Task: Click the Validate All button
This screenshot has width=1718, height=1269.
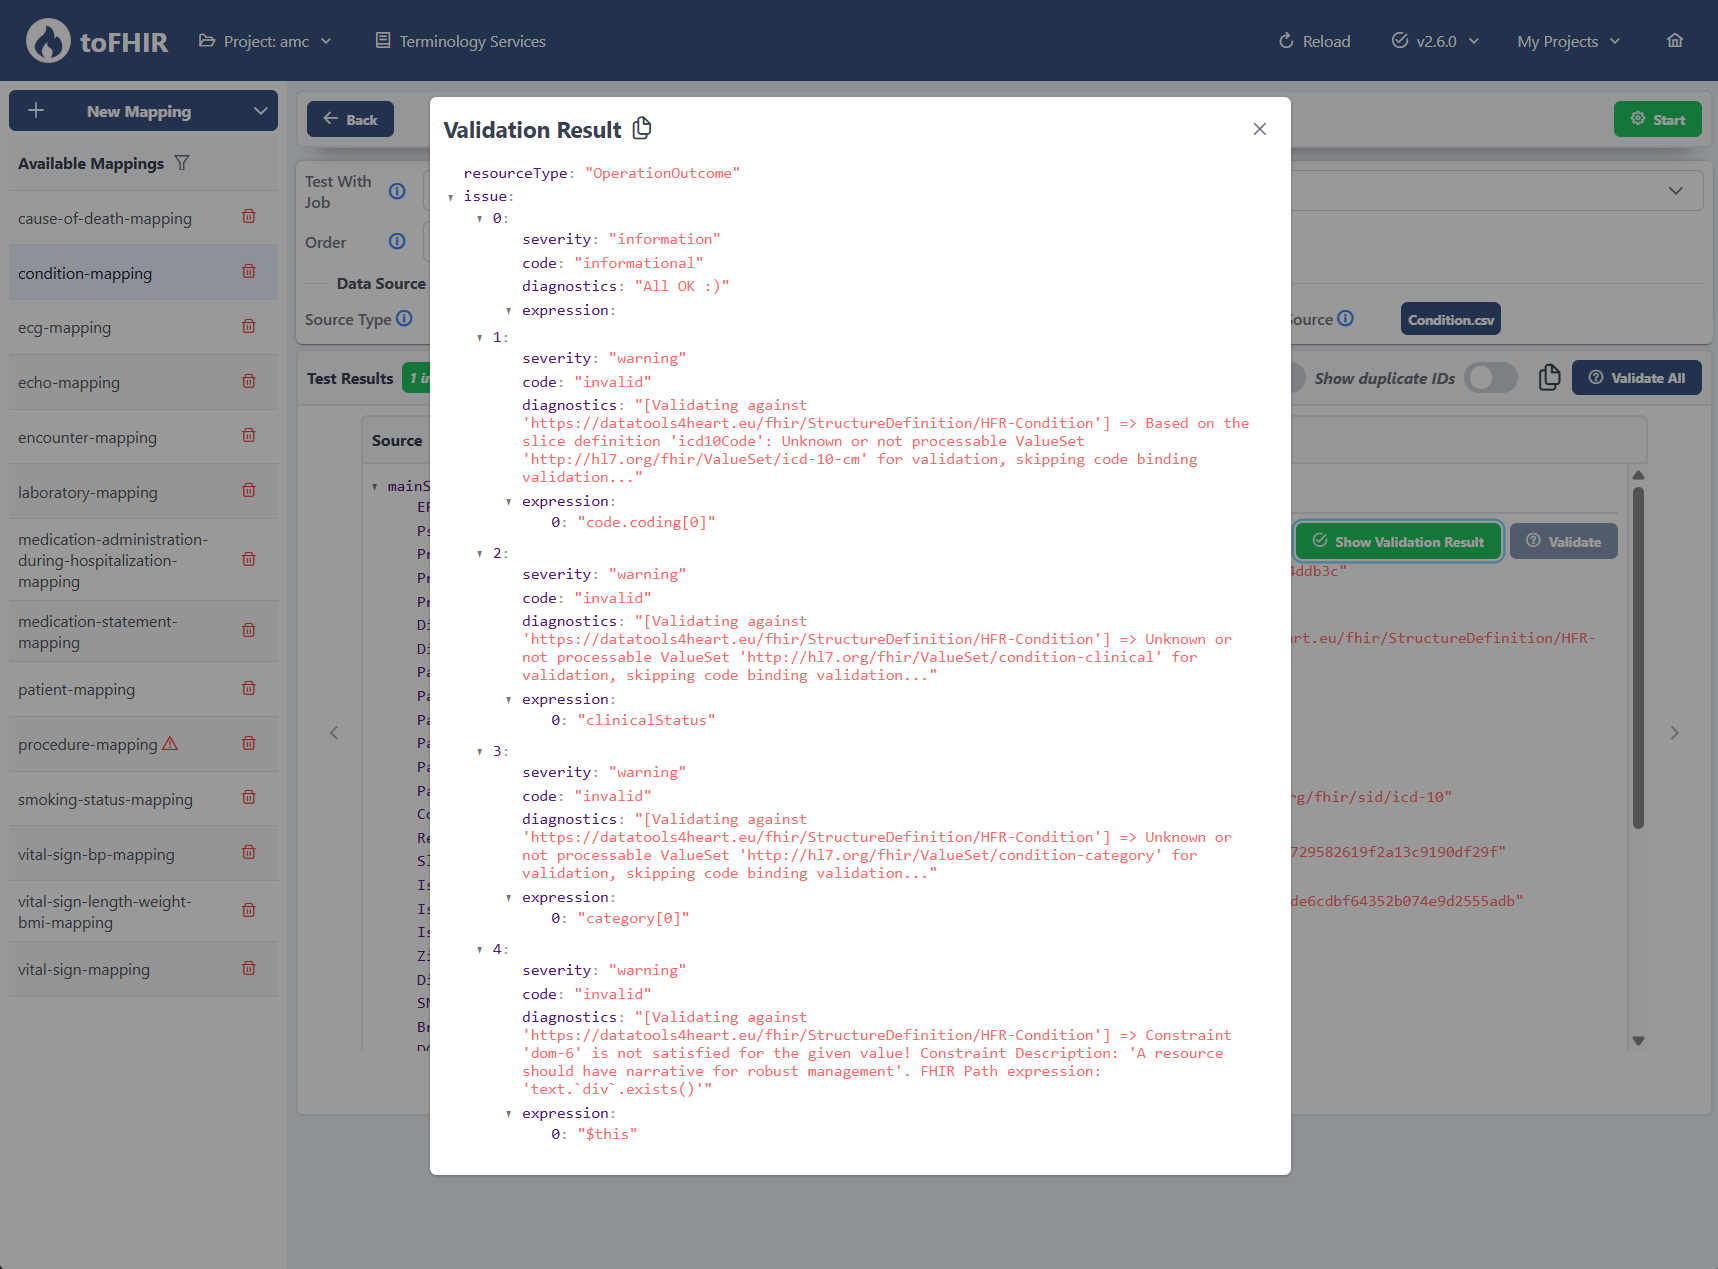Action: point(1636,378)
